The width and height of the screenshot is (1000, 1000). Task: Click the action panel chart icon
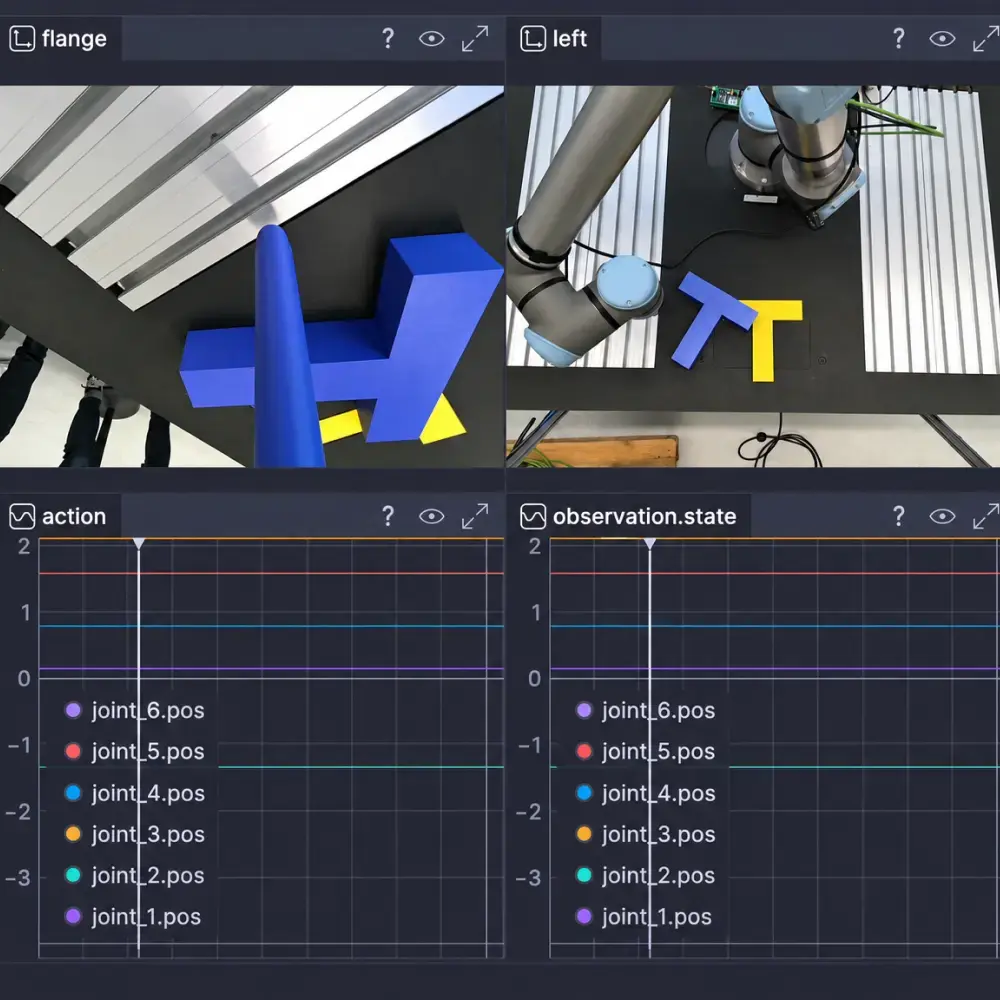(22, 517)
